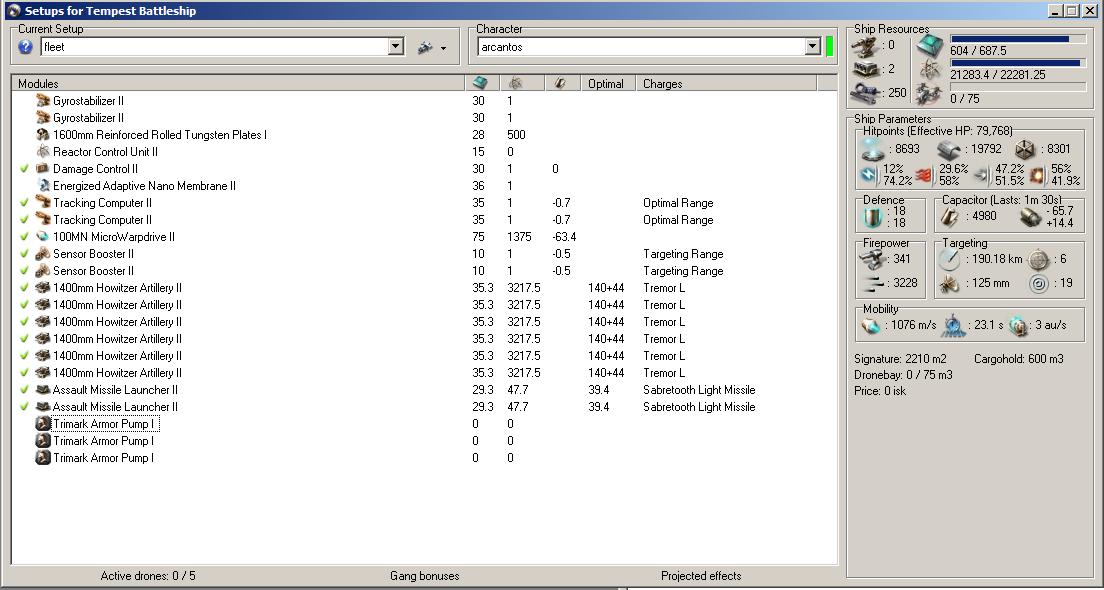Click the align time icon showing 23.1 s
Viewport: 1104px width, 590px height.
click(953, 325)
